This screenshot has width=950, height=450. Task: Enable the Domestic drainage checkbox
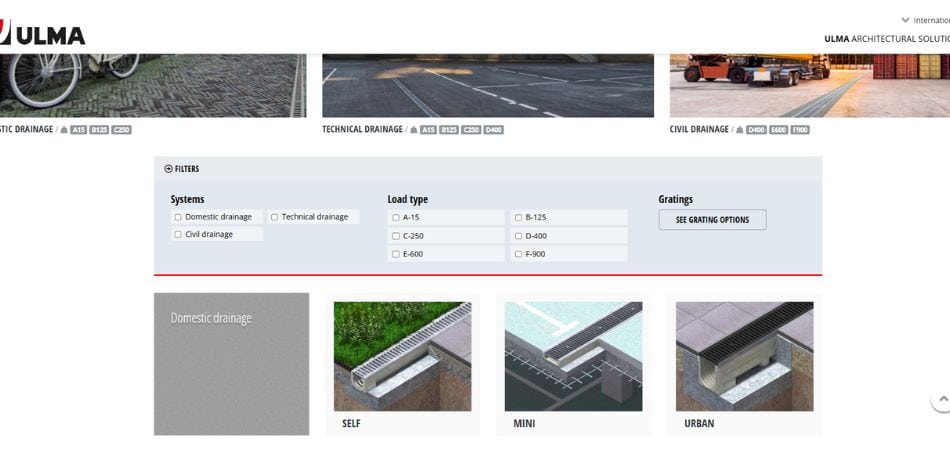pos(178,217)
